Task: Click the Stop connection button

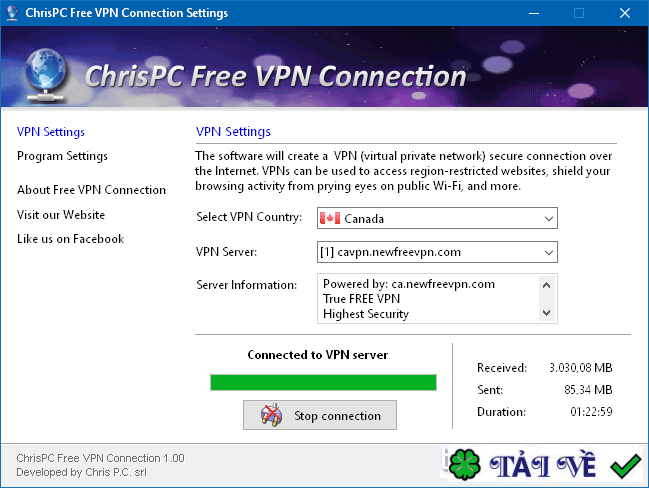Action: pos(320,415)
